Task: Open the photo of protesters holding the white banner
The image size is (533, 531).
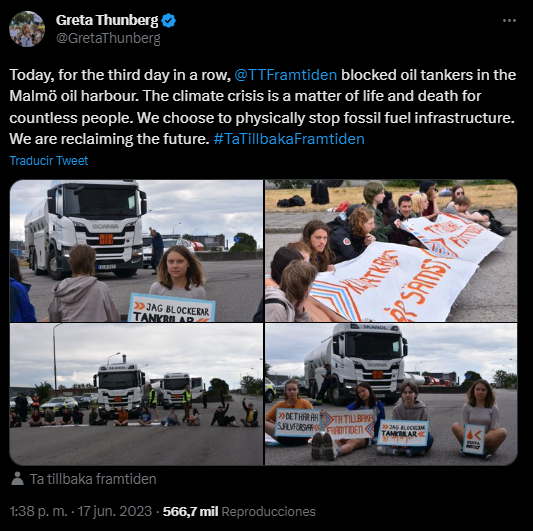Action: (x=391, y=251)
